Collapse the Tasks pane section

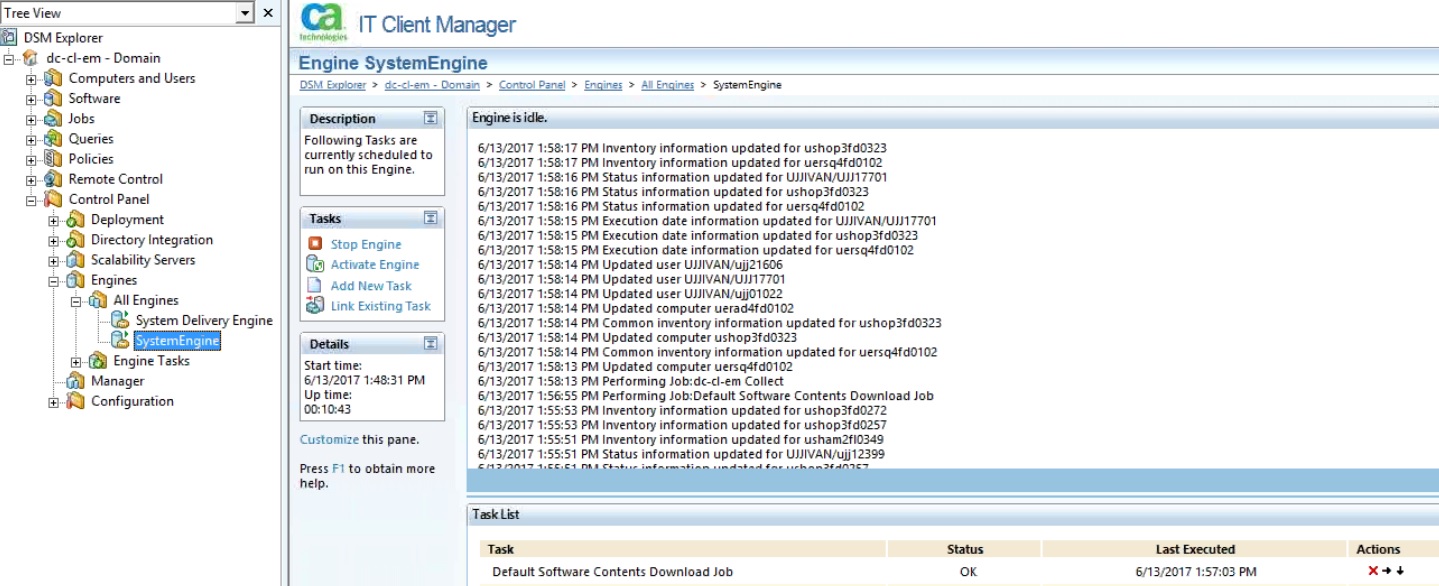pos(430,218)
